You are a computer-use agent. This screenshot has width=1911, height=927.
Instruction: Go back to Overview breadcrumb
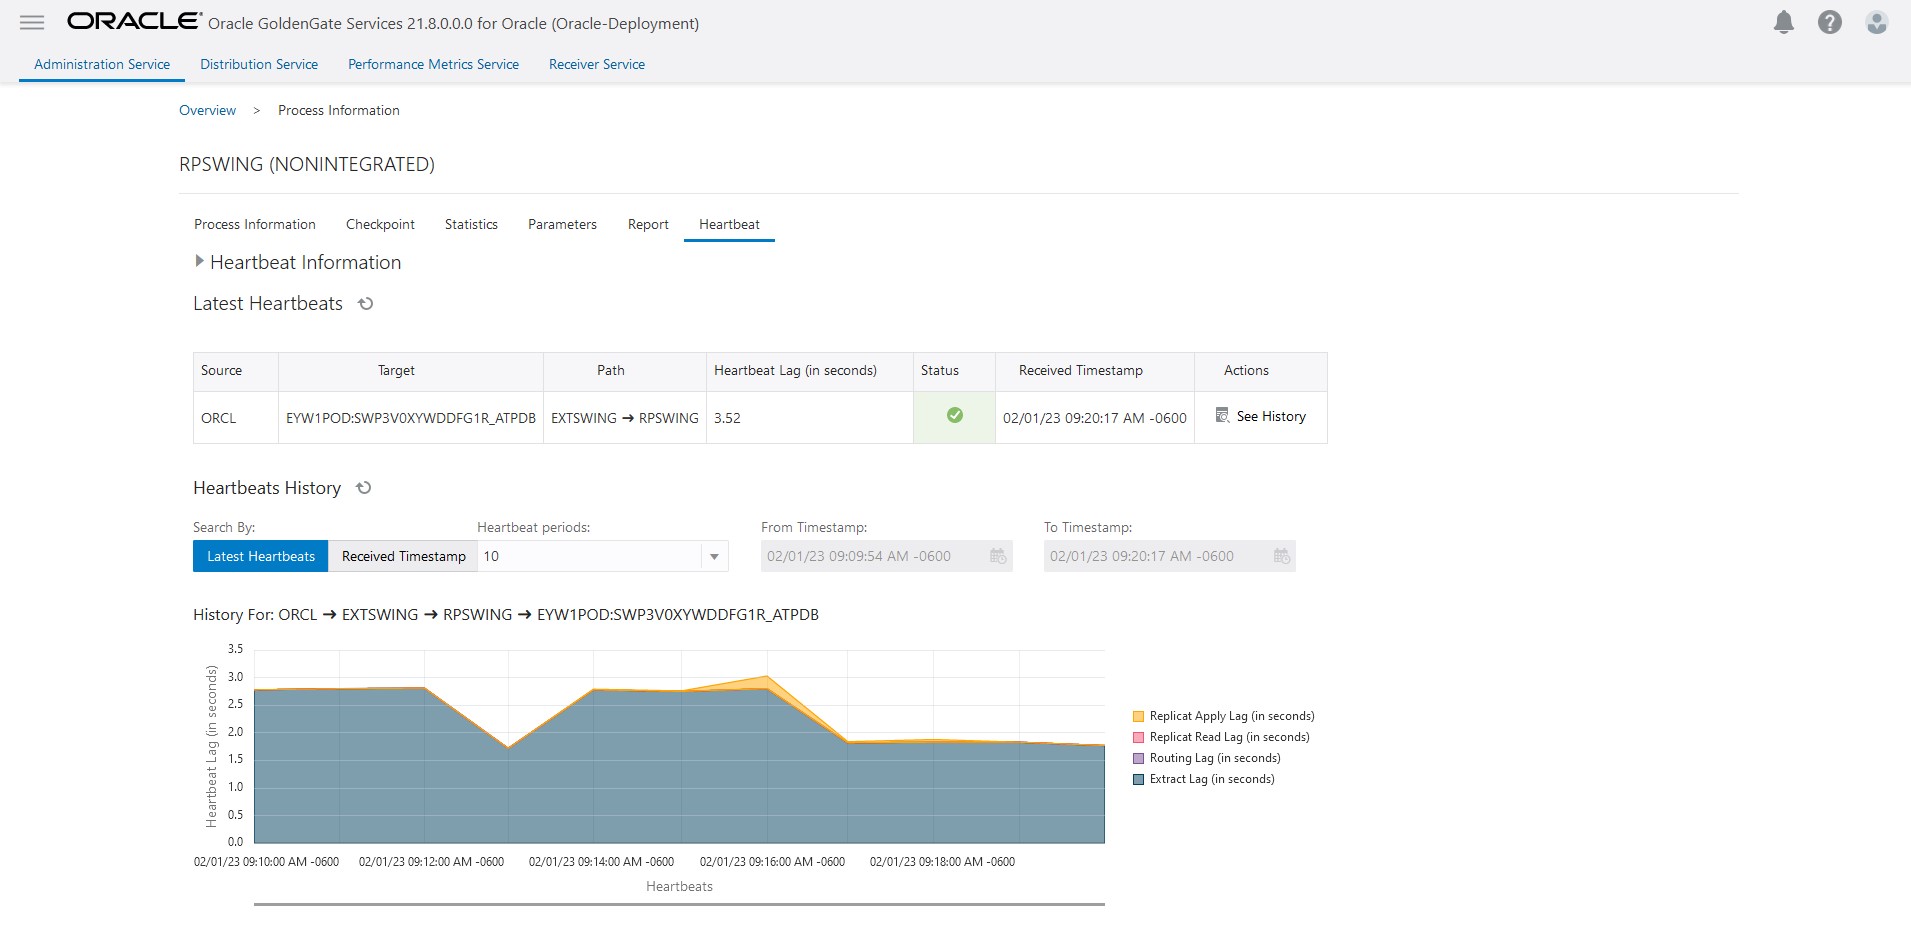pos(207,110)
